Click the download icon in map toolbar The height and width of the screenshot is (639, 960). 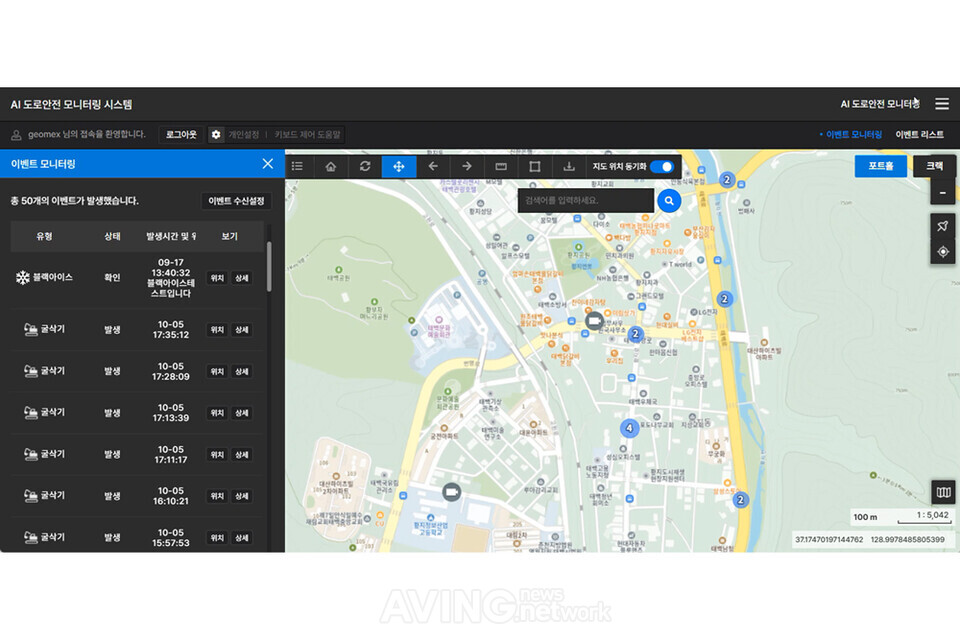(x=569, y=166)
